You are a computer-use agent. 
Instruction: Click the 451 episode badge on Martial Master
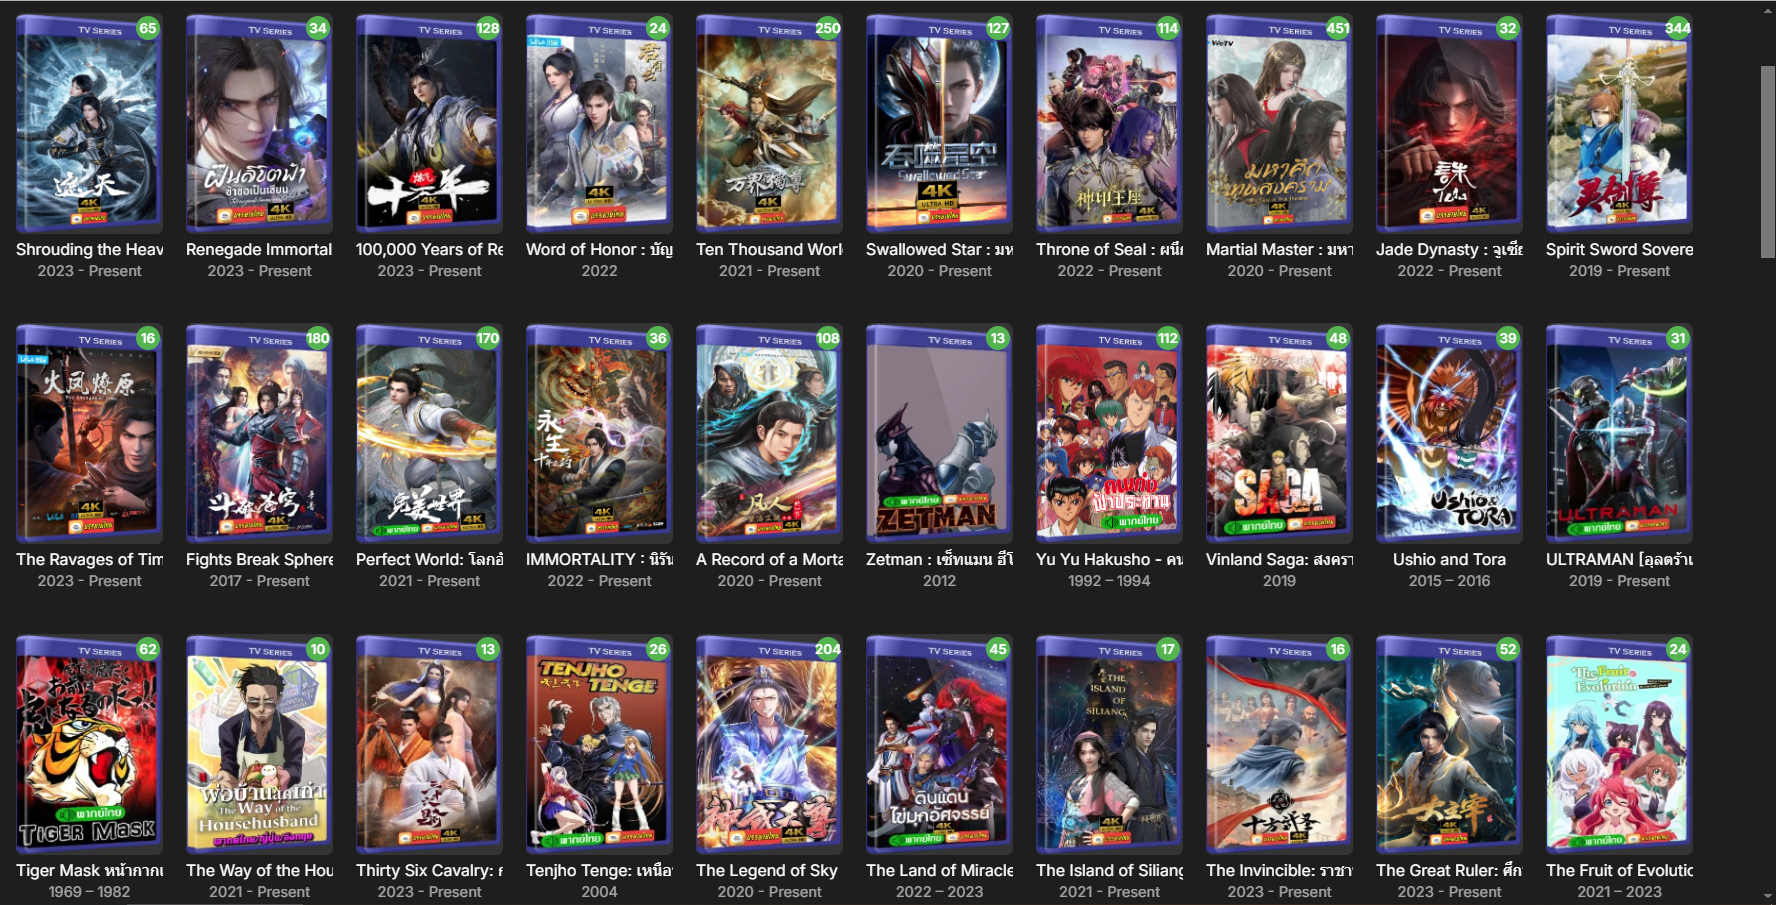pos(1337,28)
